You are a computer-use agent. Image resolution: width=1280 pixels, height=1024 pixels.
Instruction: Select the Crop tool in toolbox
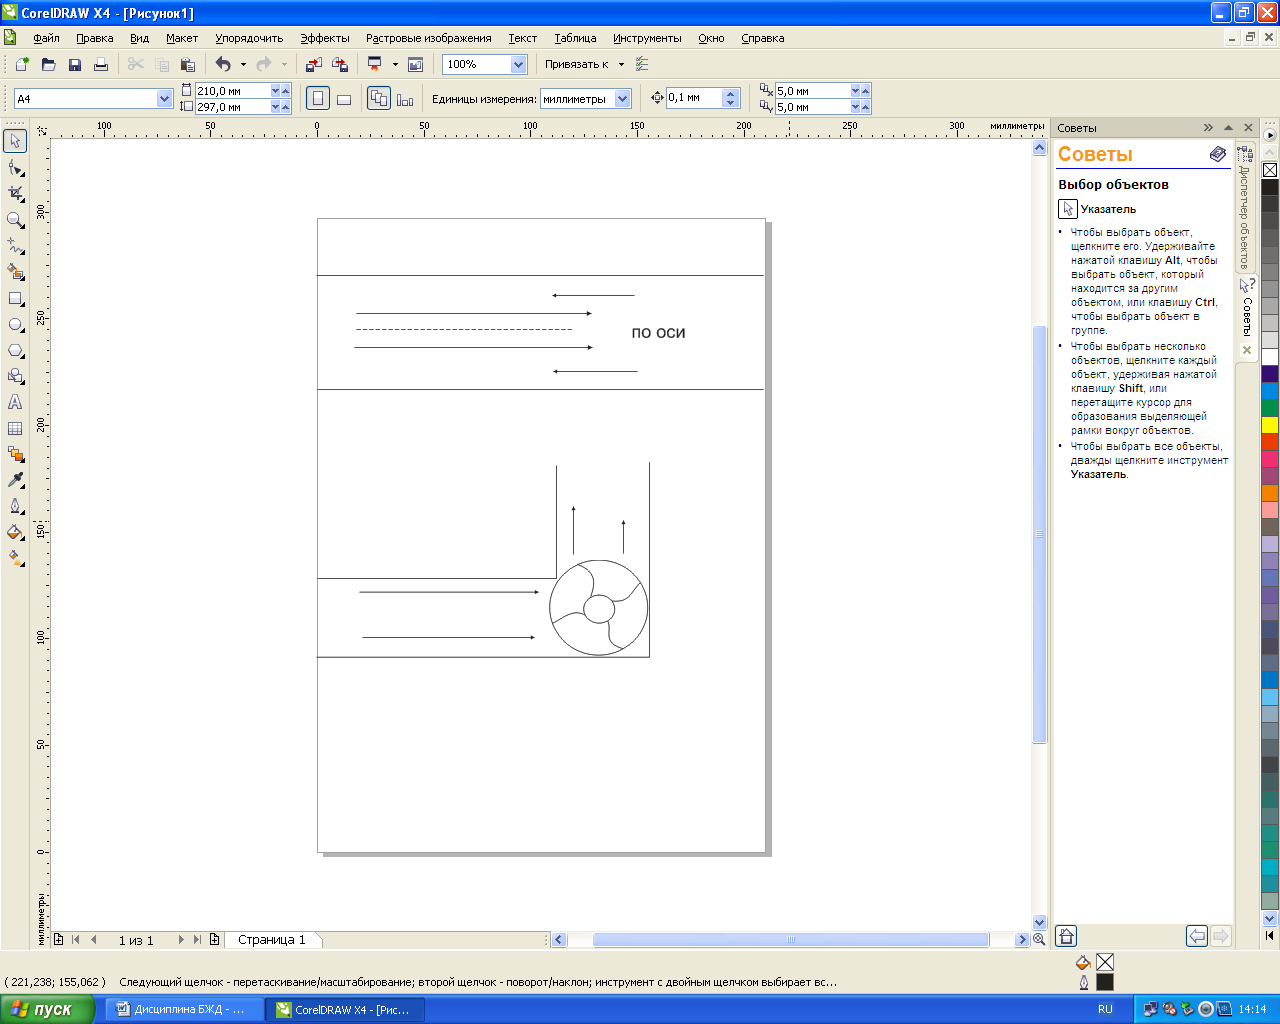[x=15, y=193]
